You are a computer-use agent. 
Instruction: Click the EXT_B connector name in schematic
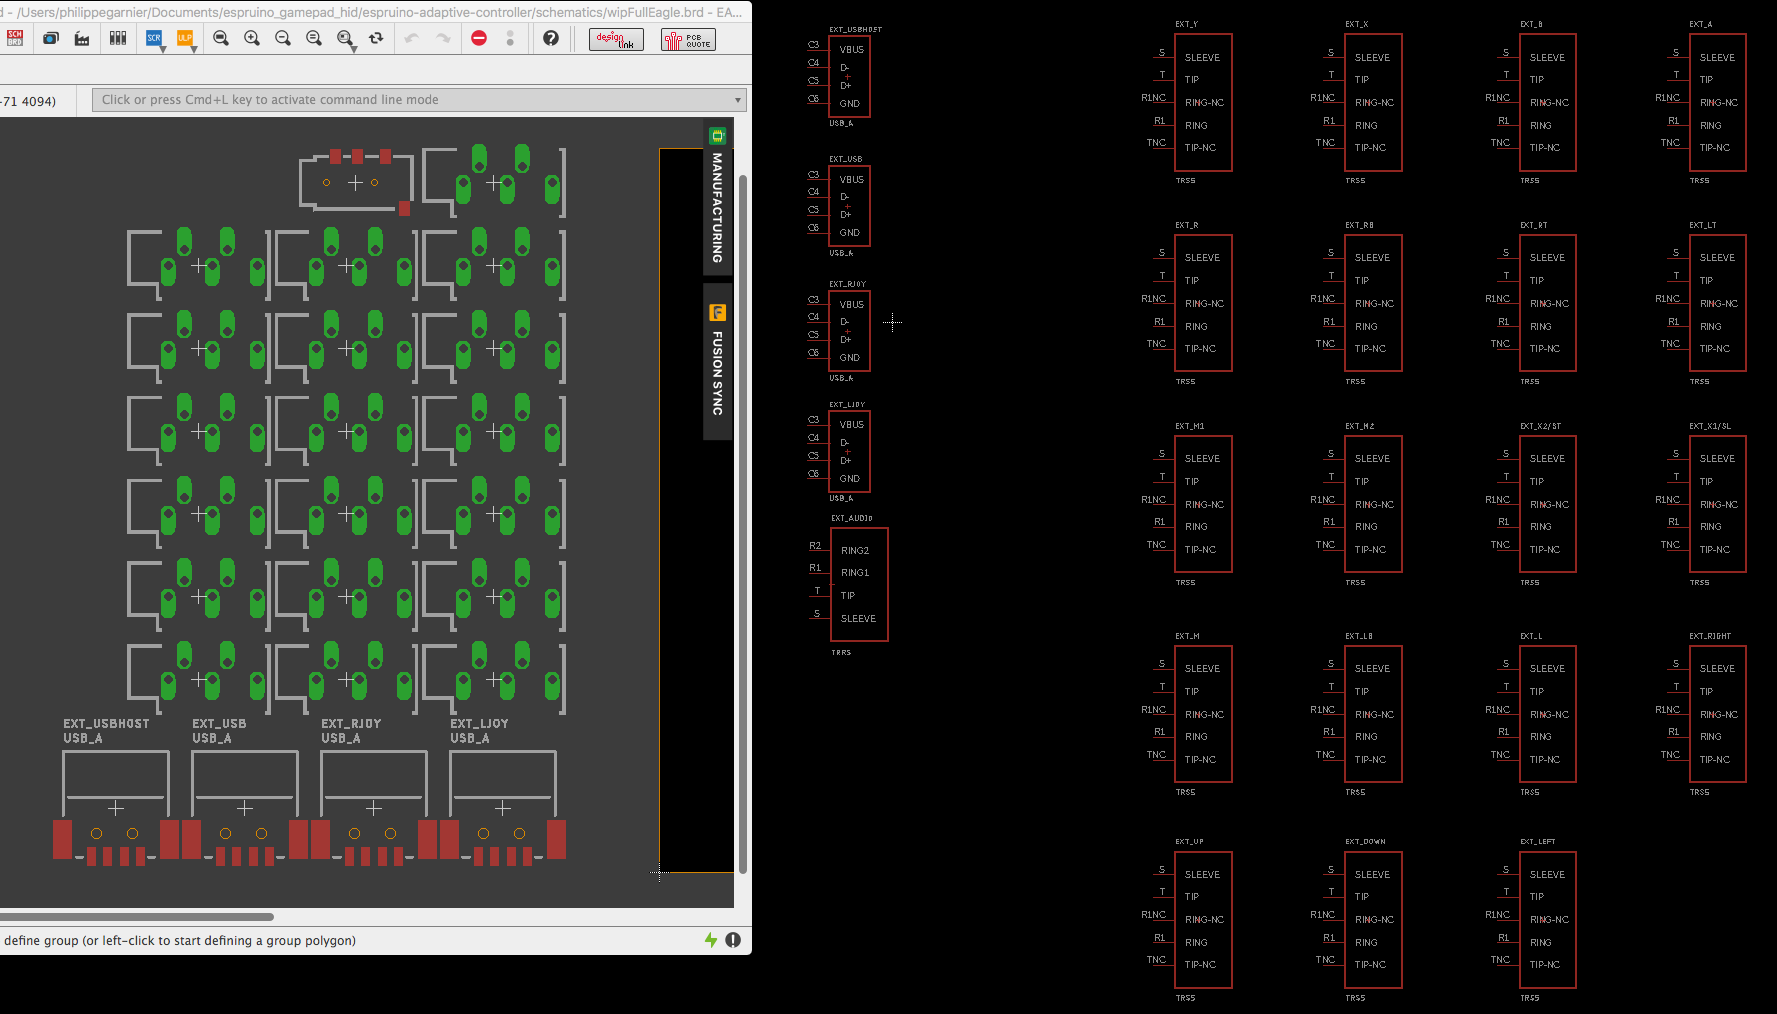click(x=1531, y=24)
